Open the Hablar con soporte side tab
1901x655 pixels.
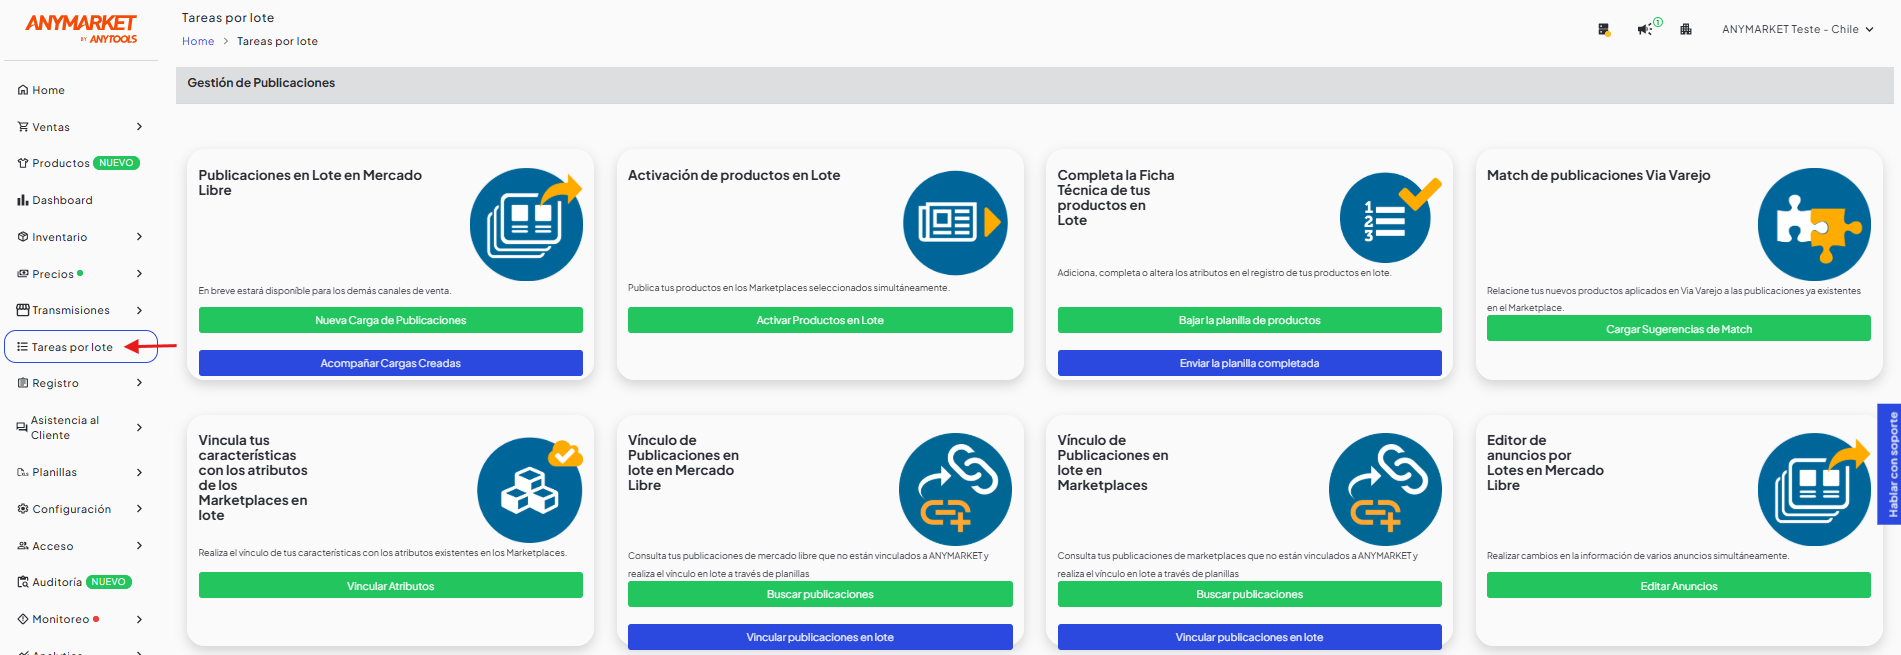[1889, 464]
